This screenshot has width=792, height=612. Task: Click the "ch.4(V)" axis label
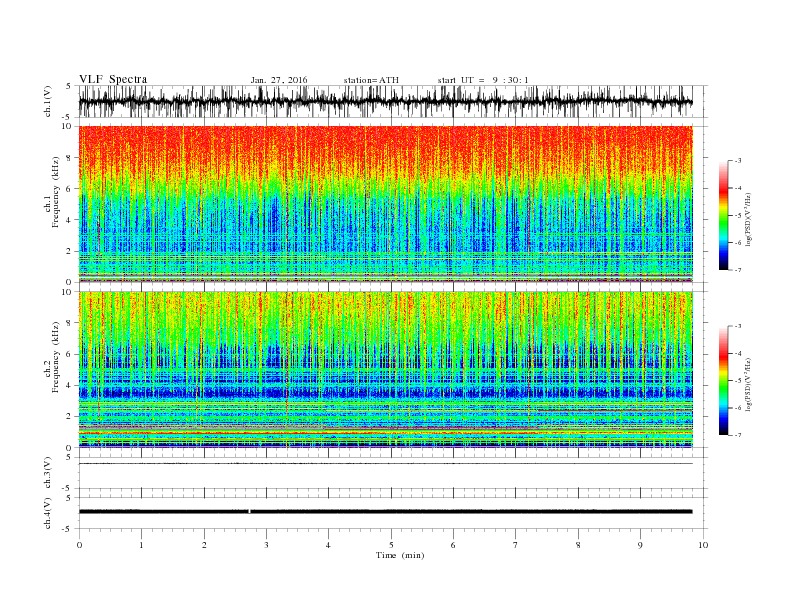(47, 513)
